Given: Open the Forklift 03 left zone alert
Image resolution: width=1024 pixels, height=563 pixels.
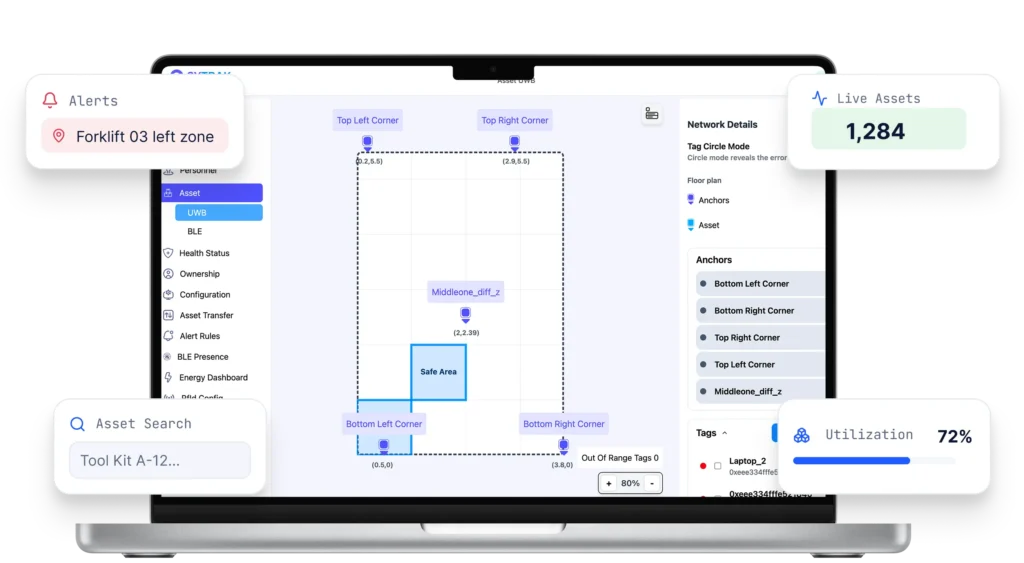Looking at the screenshot, I should (x=135, y=136).
